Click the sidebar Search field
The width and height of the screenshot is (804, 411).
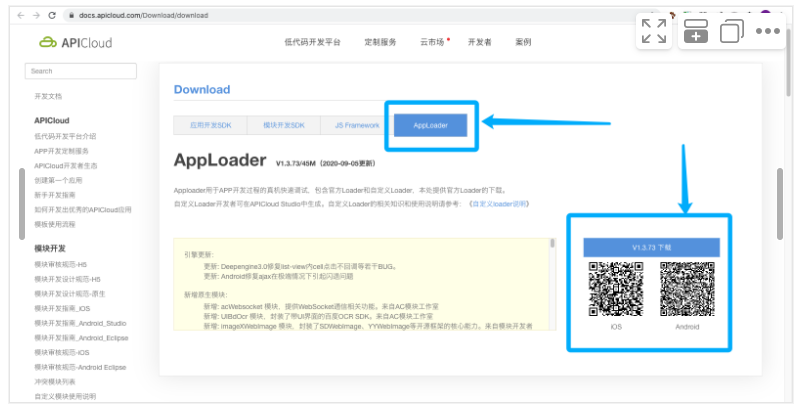pos(81,71)
